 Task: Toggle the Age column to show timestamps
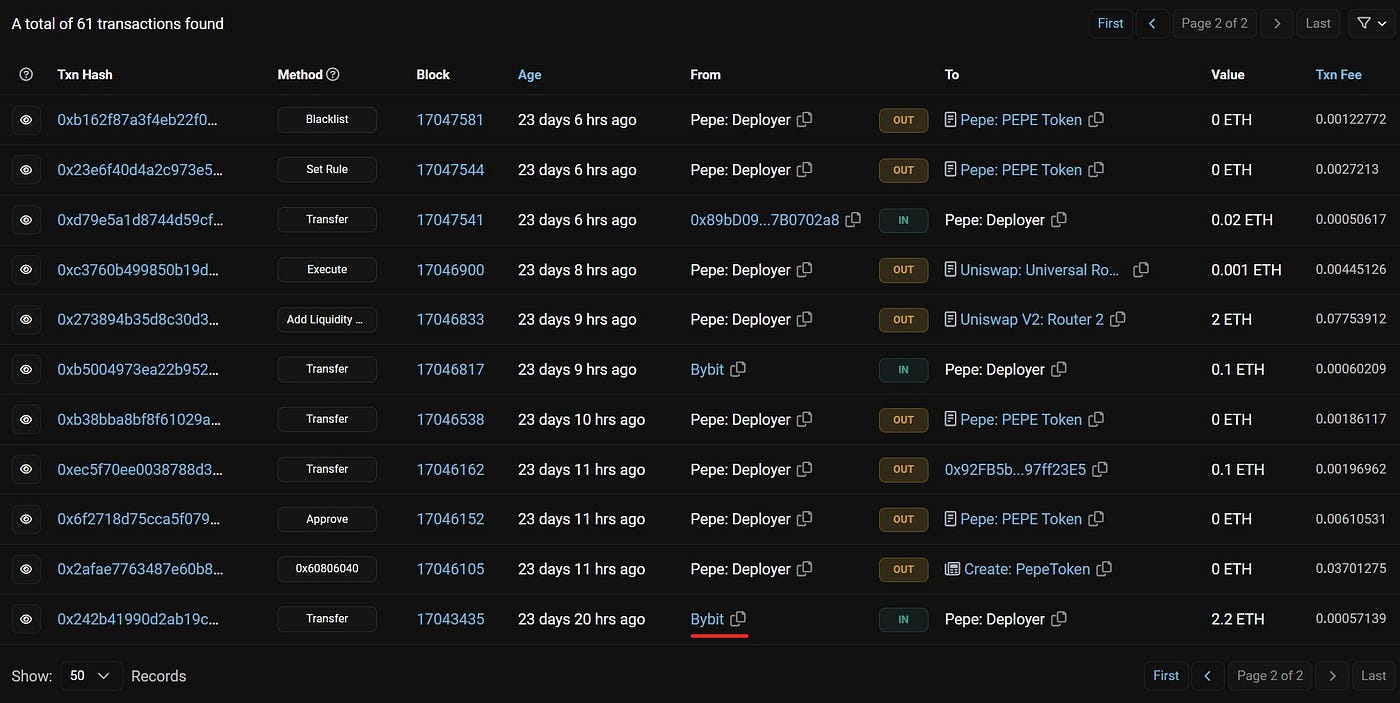click(x=529, y=74)
